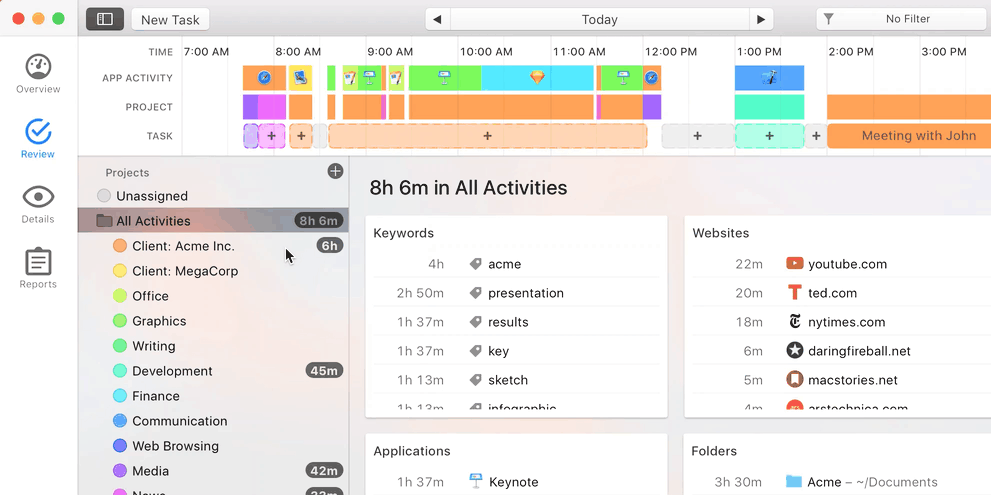Select the Sketch activity block in timeline
The image size is (991, 495).
tap(537, 78)
